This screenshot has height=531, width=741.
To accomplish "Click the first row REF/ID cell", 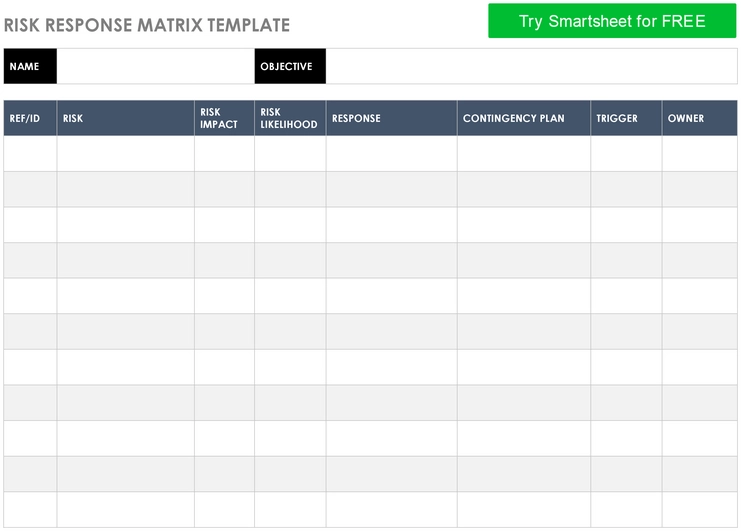I will point(30,154).
